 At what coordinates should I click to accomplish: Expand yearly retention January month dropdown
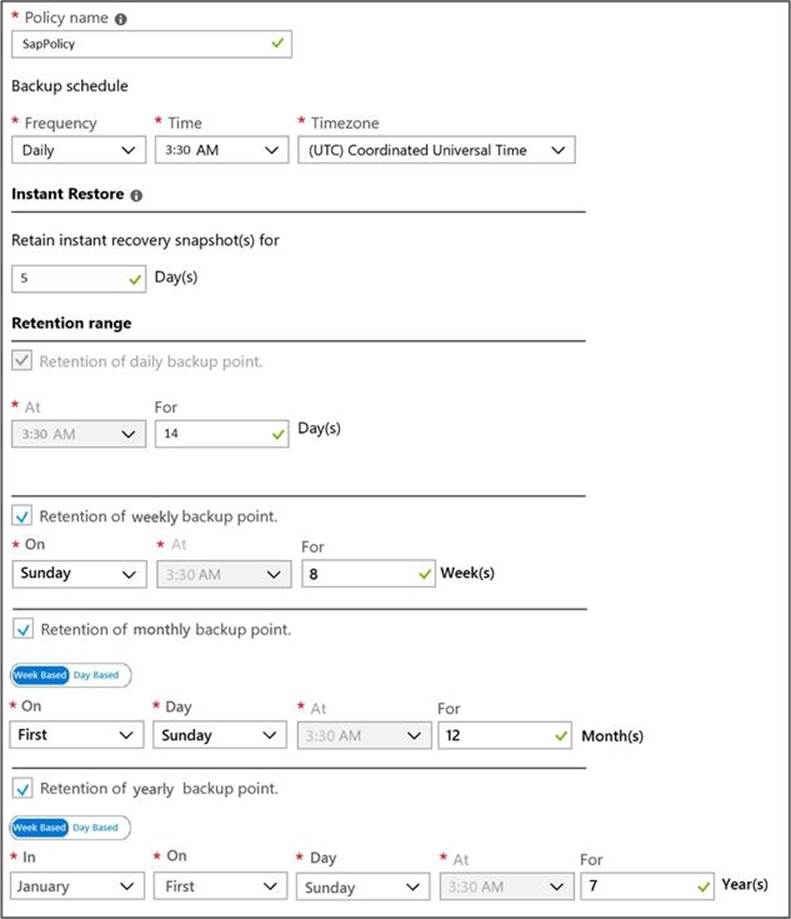click(78, 887)
